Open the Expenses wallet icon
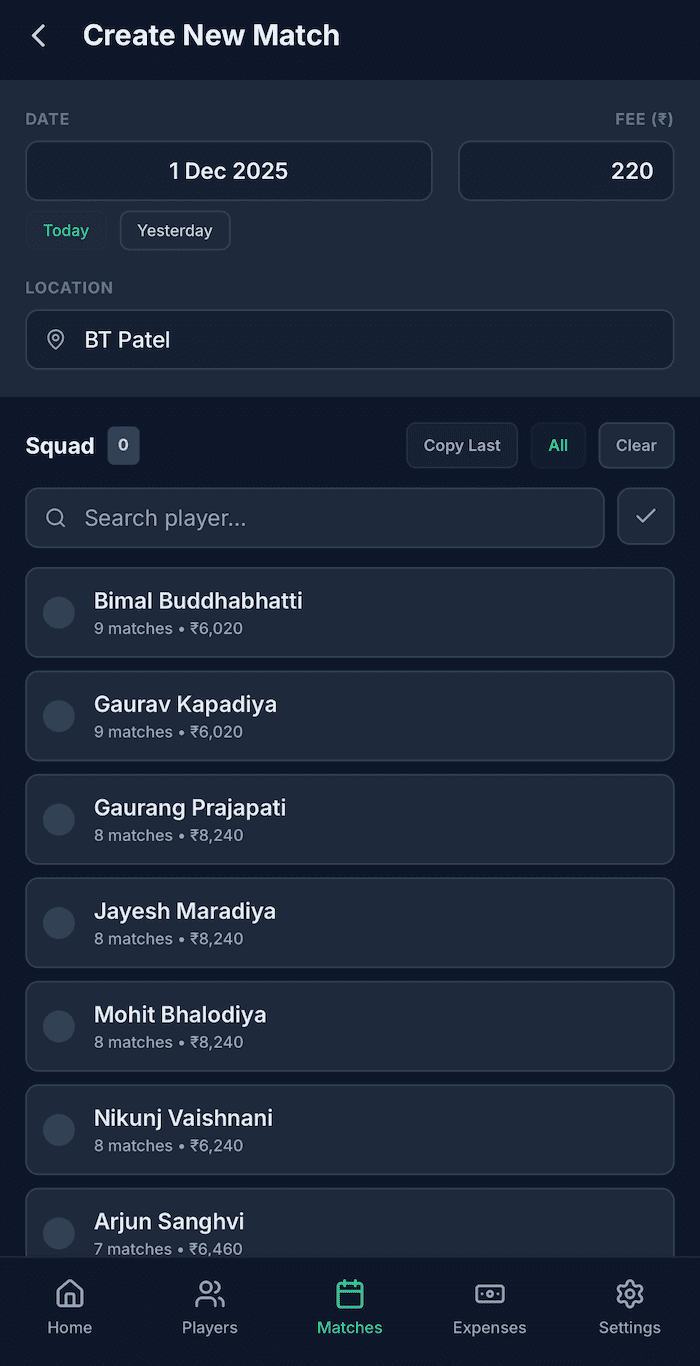 (x=489, y=1293)
